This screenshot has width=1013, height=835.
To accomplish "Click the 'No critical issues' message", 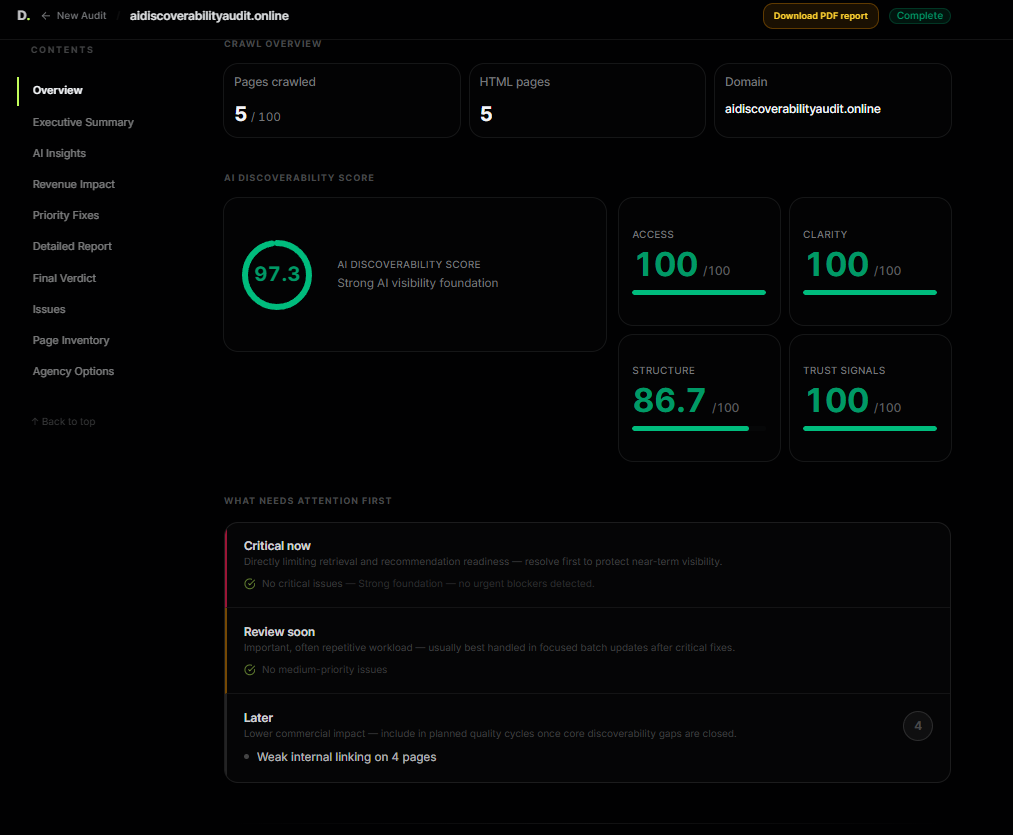I will [x=428, y=584].
